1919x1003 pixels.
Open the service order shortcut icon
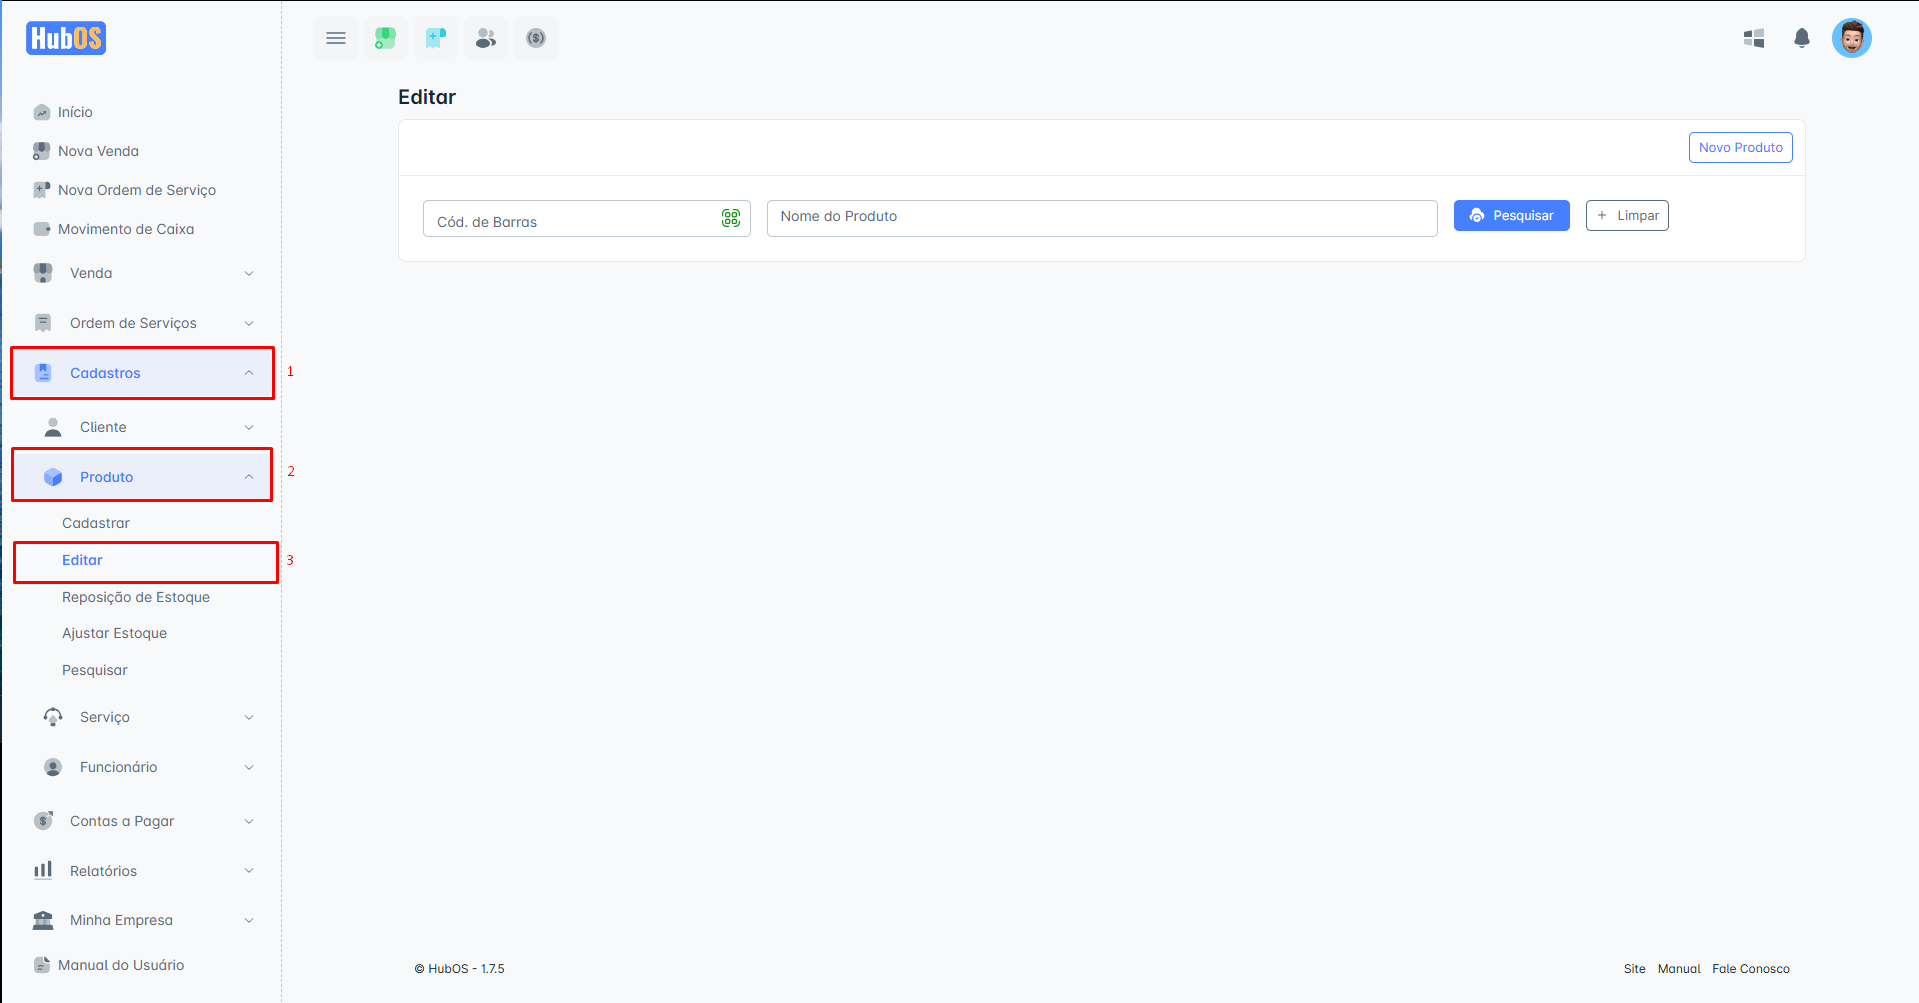(435, 38)
